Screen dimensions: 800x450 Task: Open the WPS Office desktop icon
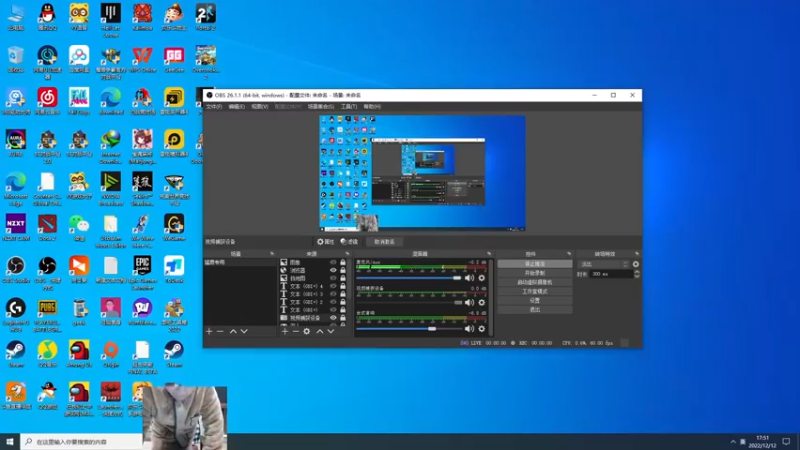pyautogui.click(x=142, y=59)
